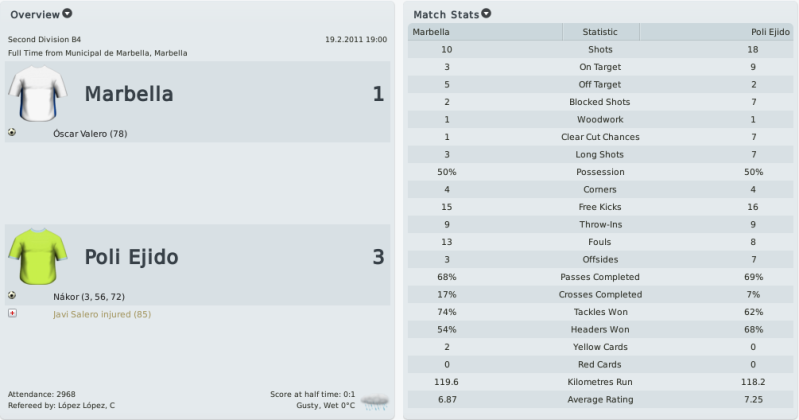Click the referee name López López, C
The height and width of the screenshot is (420, 799).
[86, 406]
